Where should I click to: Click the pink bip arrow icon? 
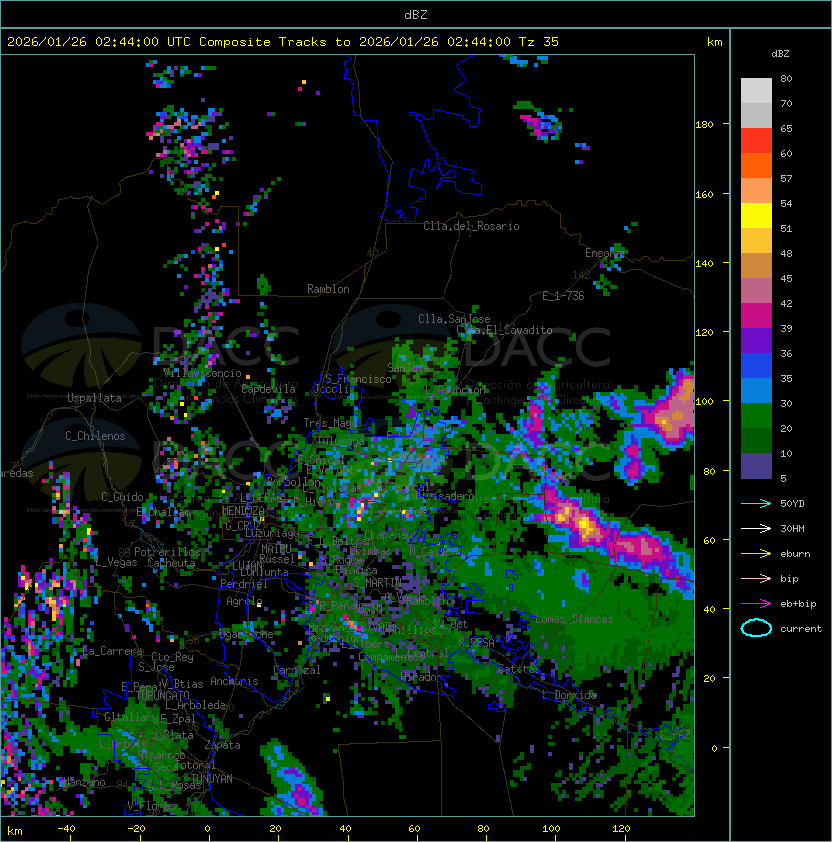coord(756,579)
